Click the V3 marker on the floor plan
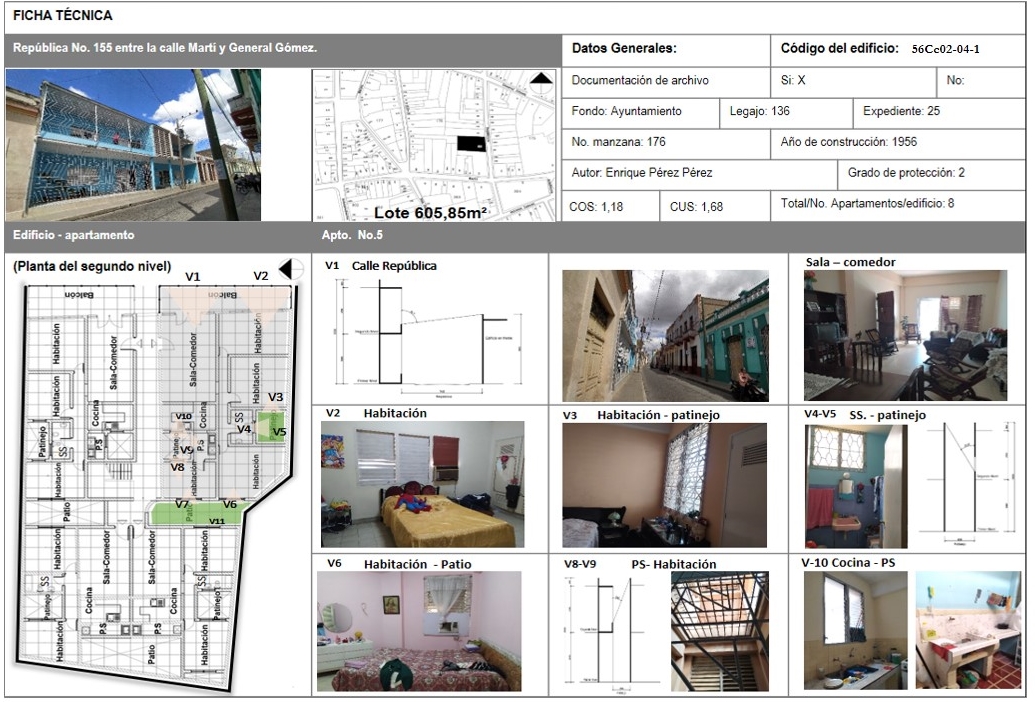The height and width of the screenshot is (702, 1035). click(x=275, y=397)
